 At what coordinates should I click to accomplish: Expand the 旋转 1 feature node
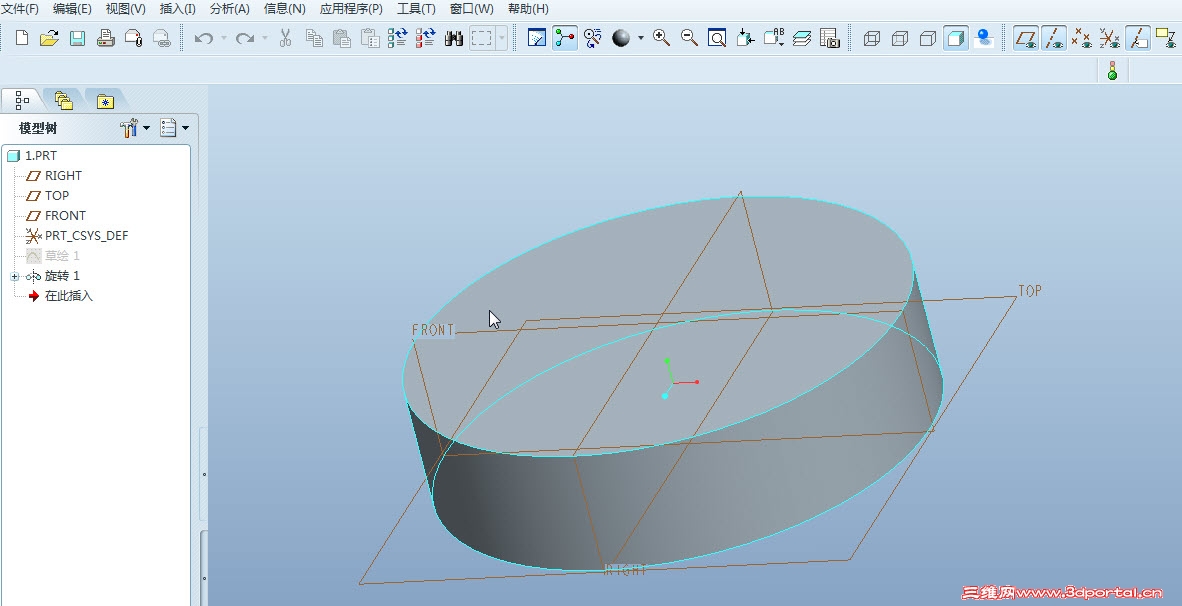14,277
